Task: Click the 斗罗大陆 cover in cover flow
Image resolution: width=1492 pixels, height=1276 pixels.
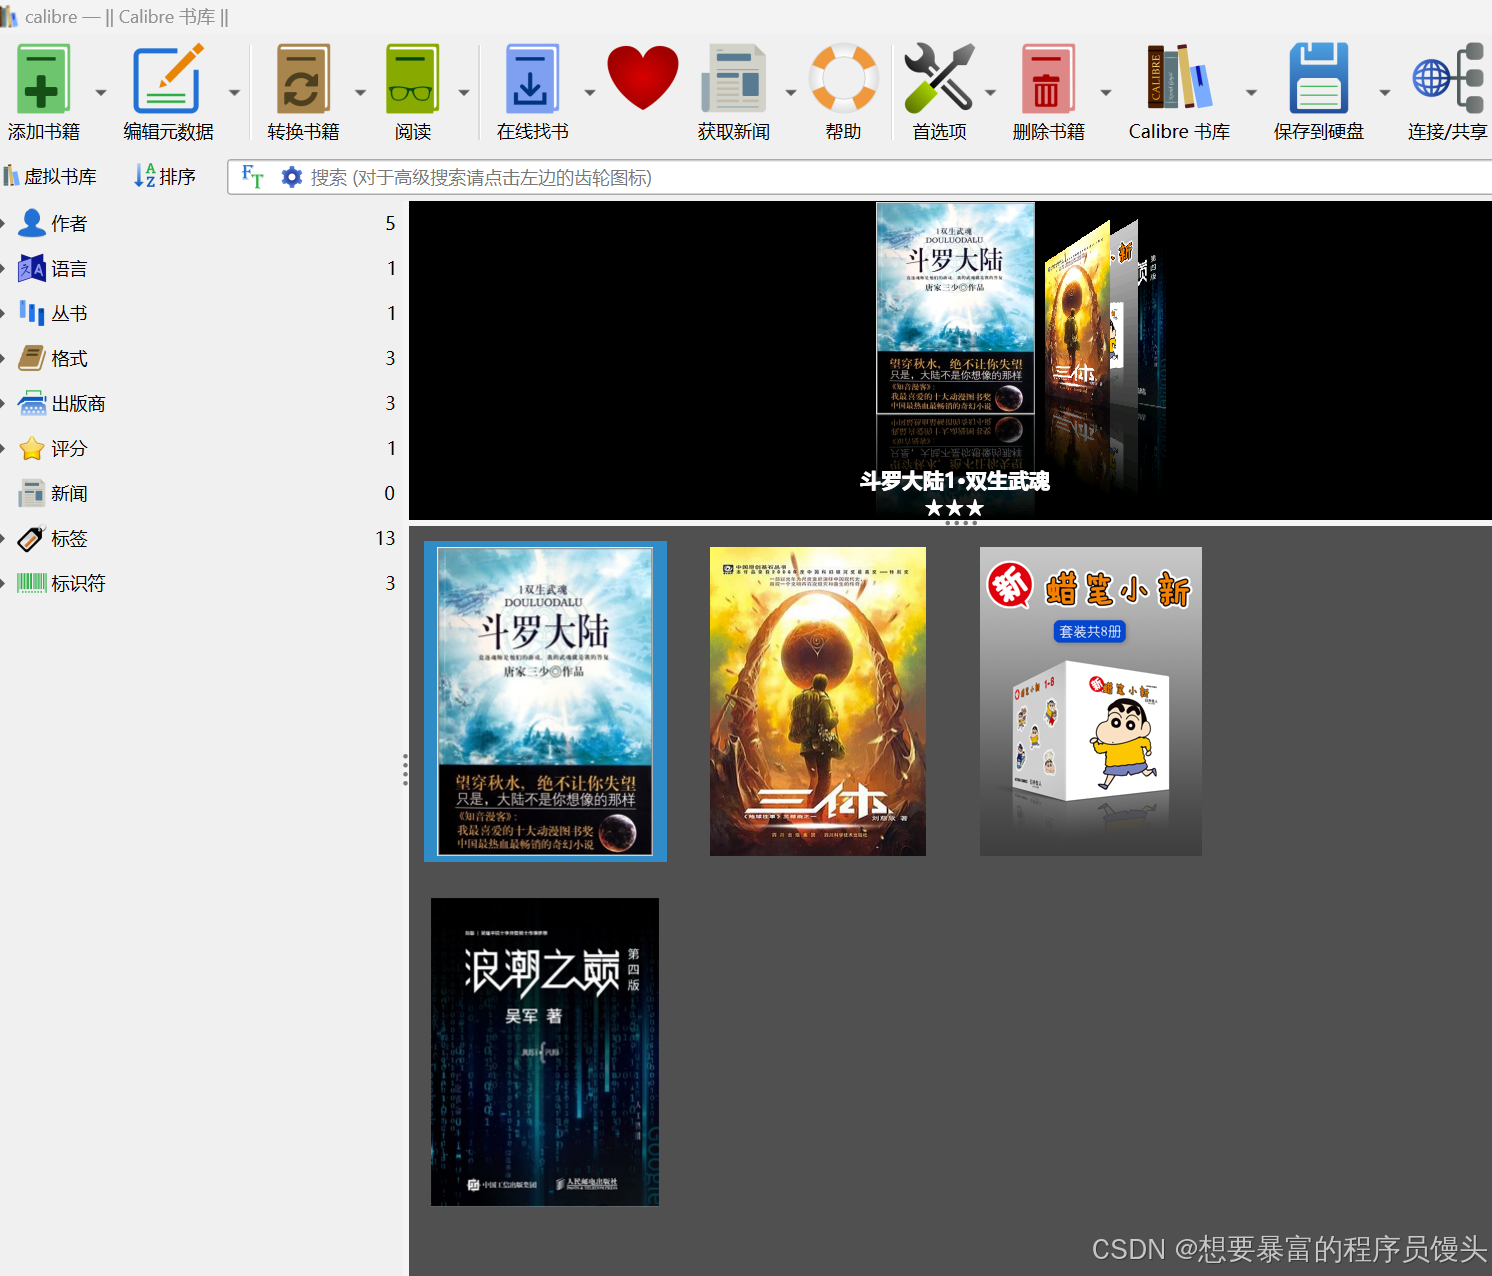Action: (955, 308)
